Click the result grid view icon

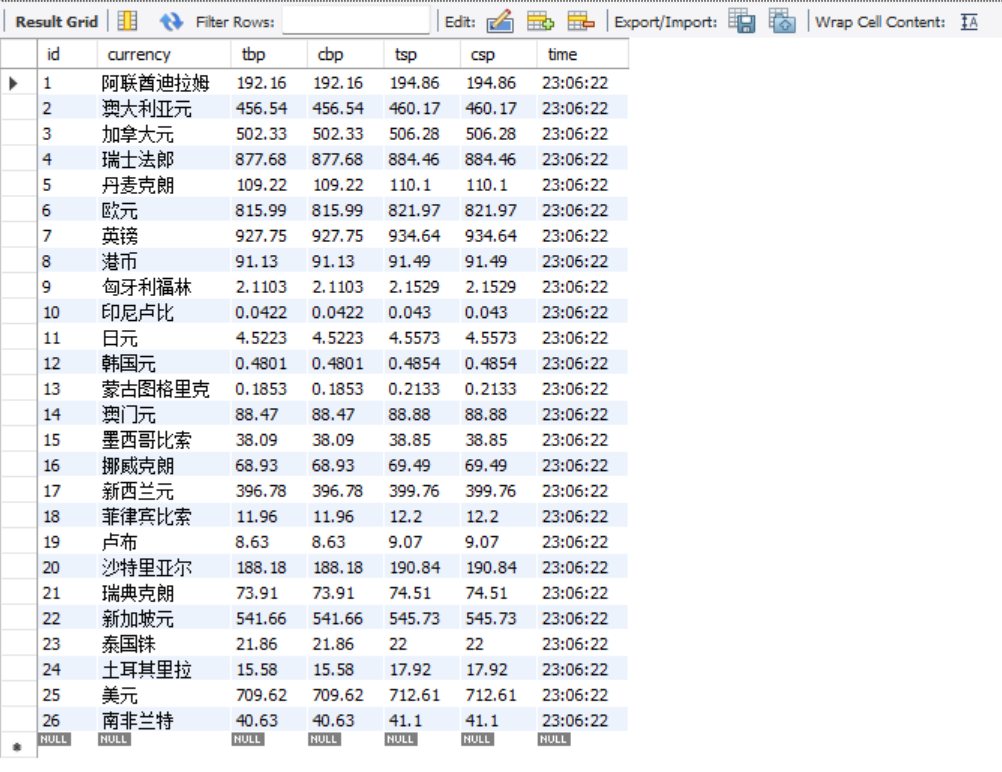click(127, 21)
